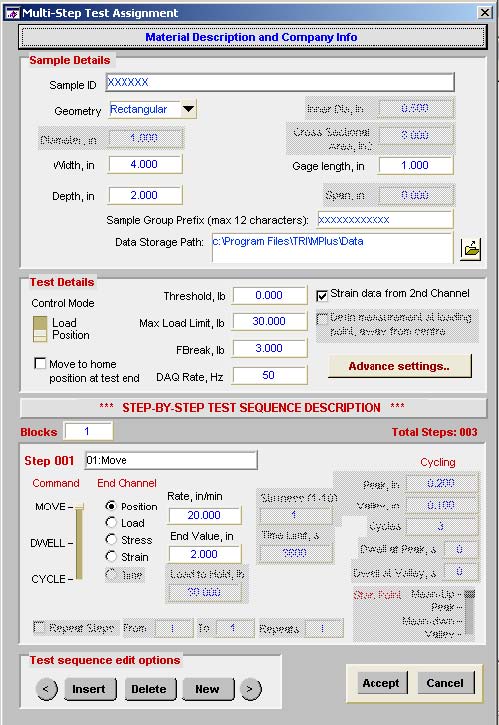The width and height of the screenshot is (499, 725).
Task: Click the Blocks count field
Action: click(88, 431)
